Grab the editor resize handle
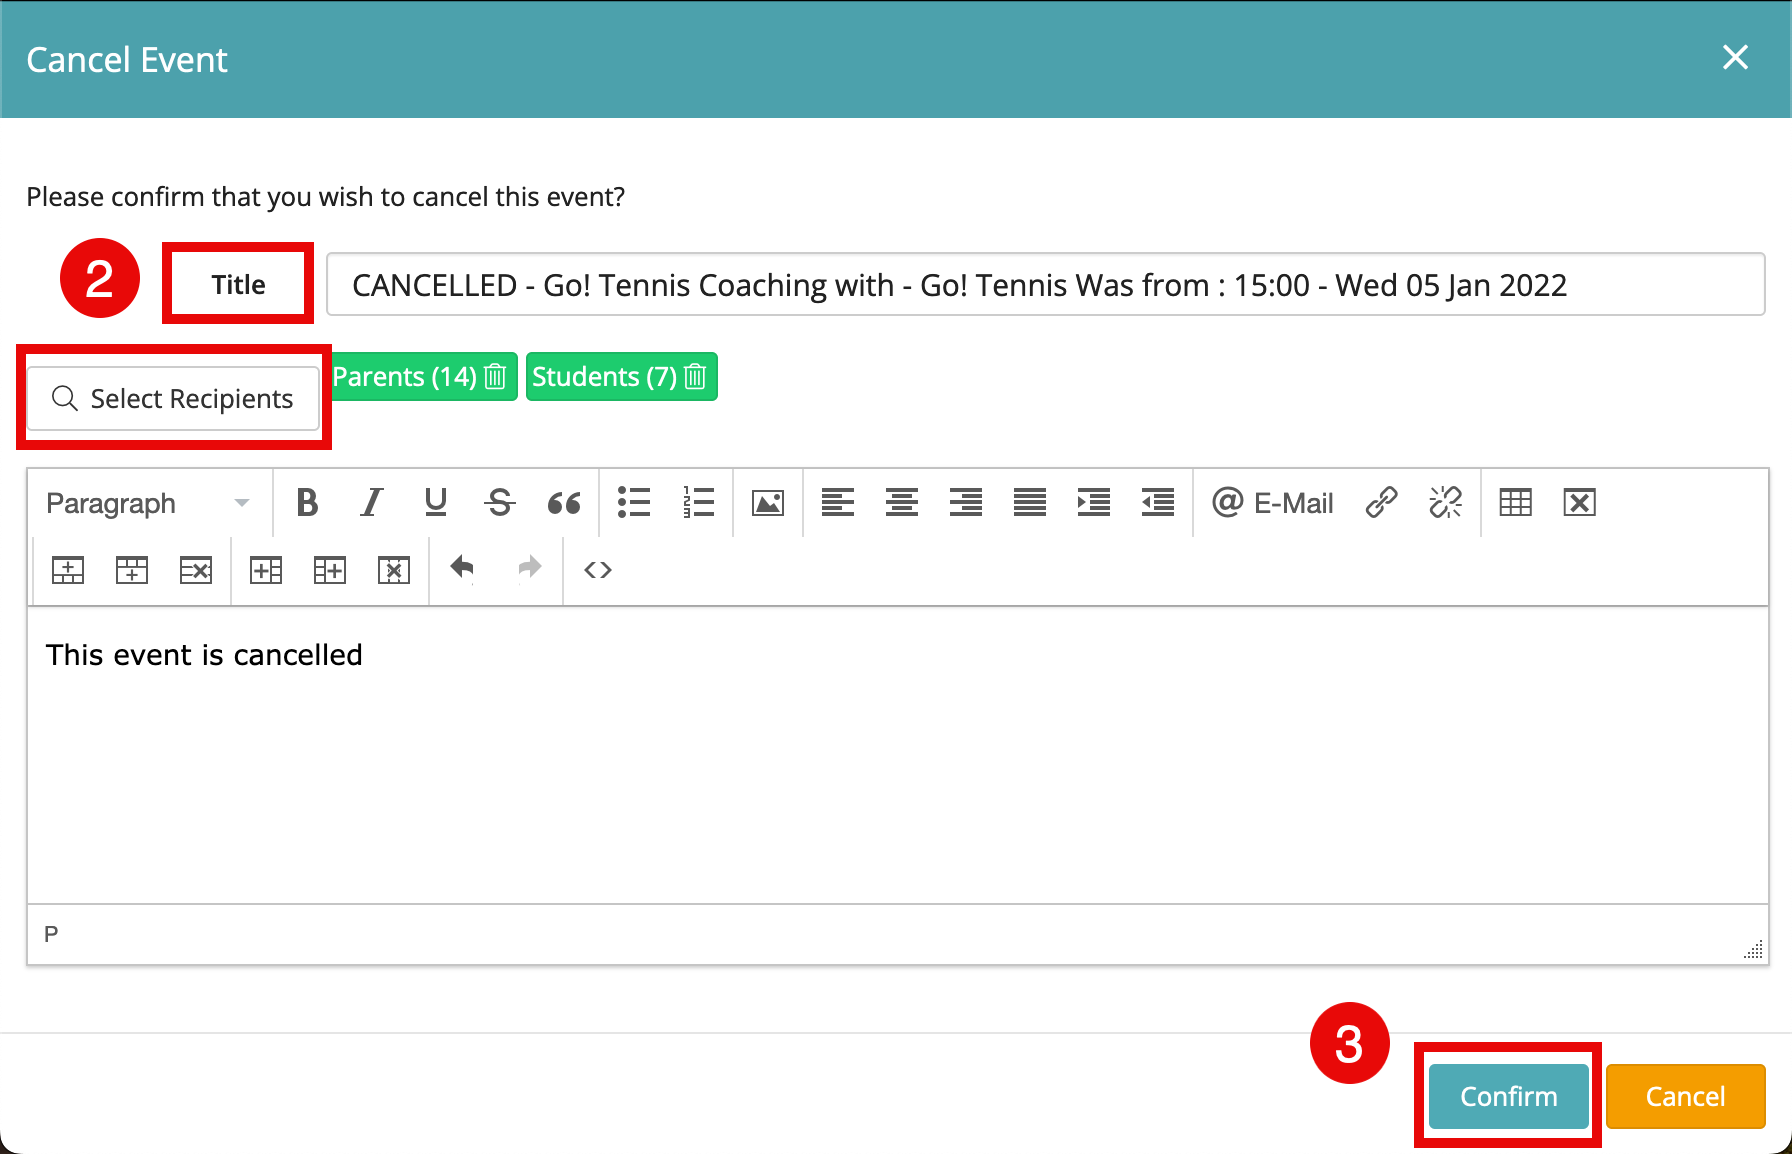Image resolution: width=1792 pixels, height=1154 pixels. (1753, 950)
